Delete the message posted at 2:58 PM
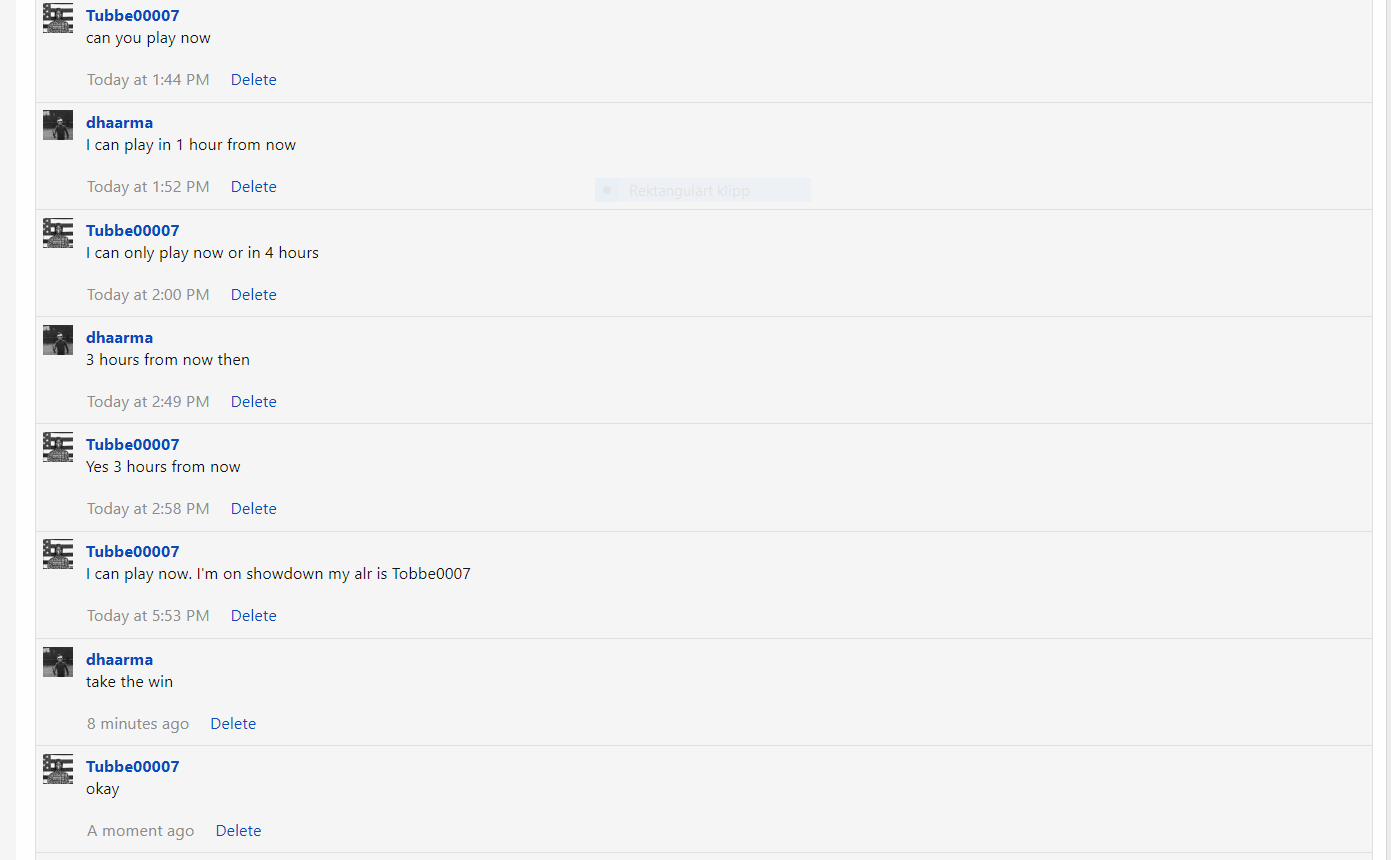This screenshot has width=1391, height=860. click(x=254, y=509)
